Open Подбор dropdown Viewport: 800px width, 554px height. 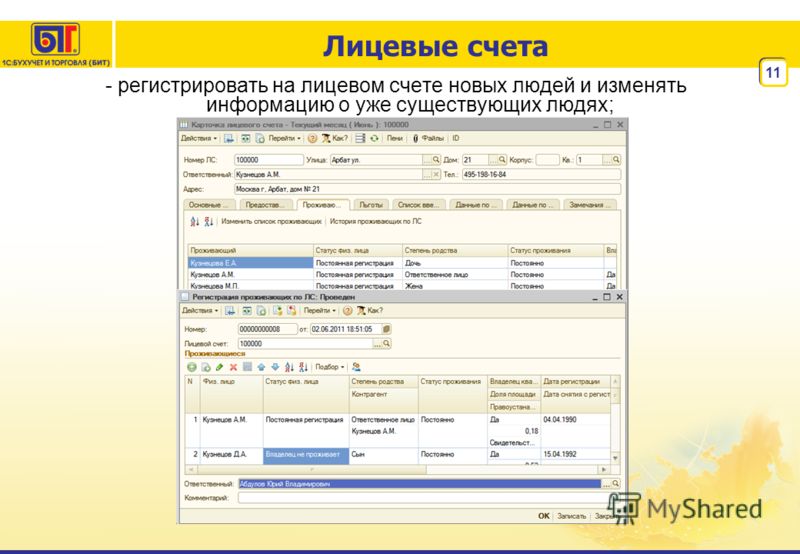(330, 367)
